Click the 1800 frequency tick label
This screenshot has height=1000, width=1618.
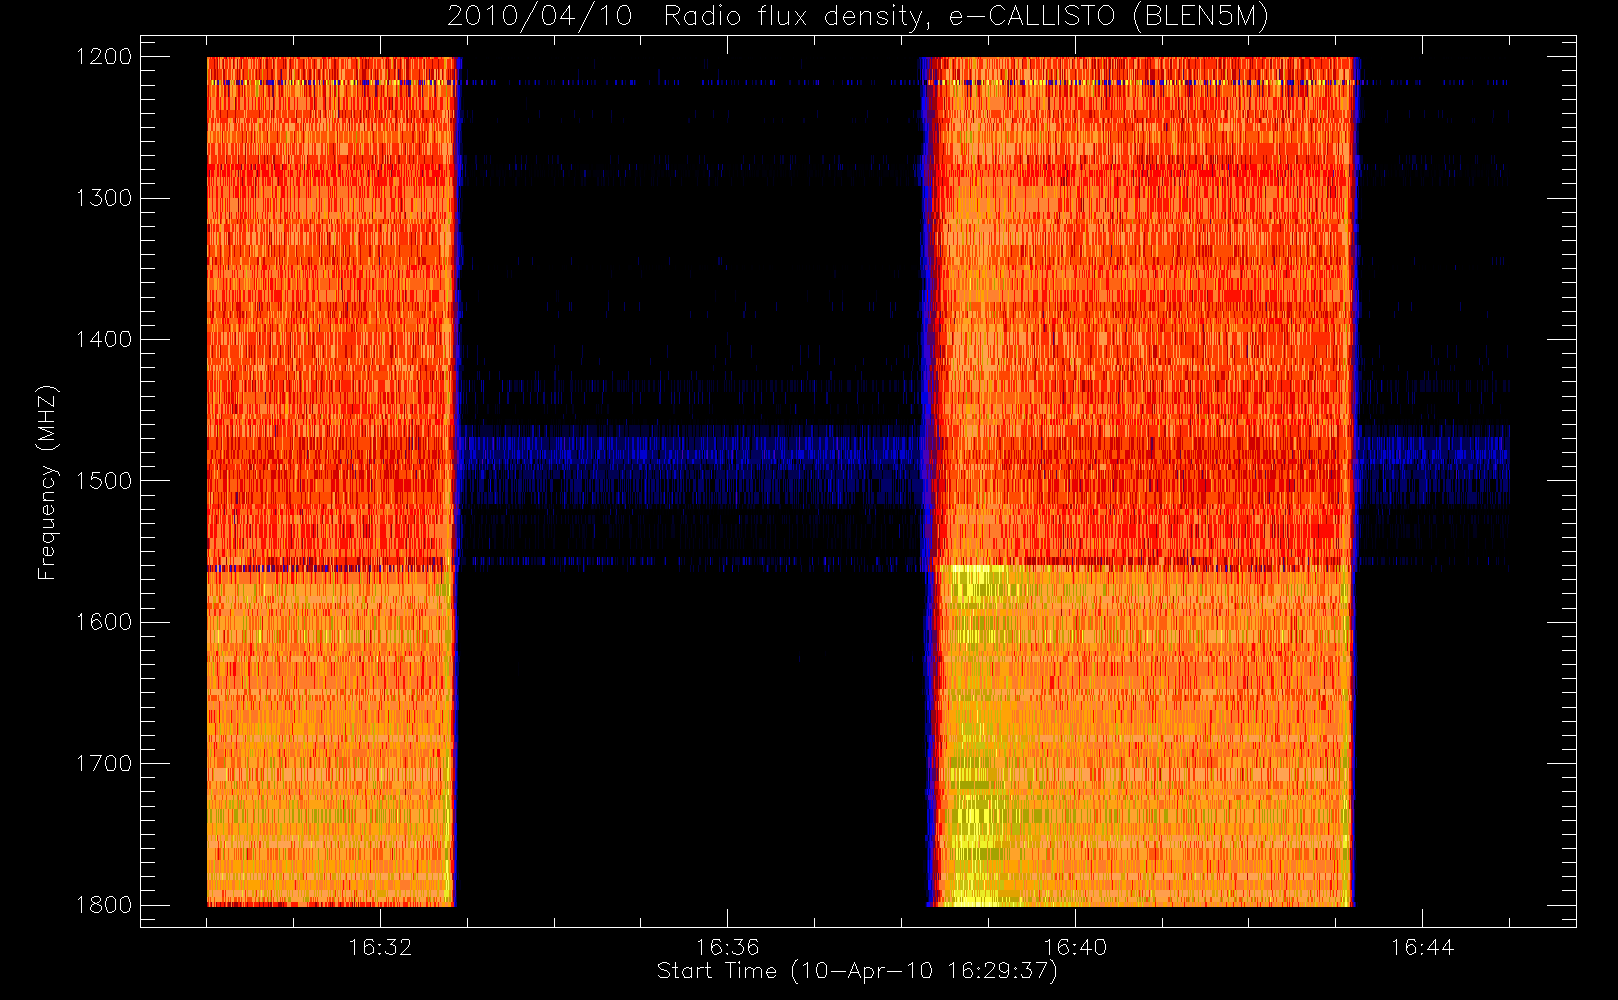(x=104, y=905)
